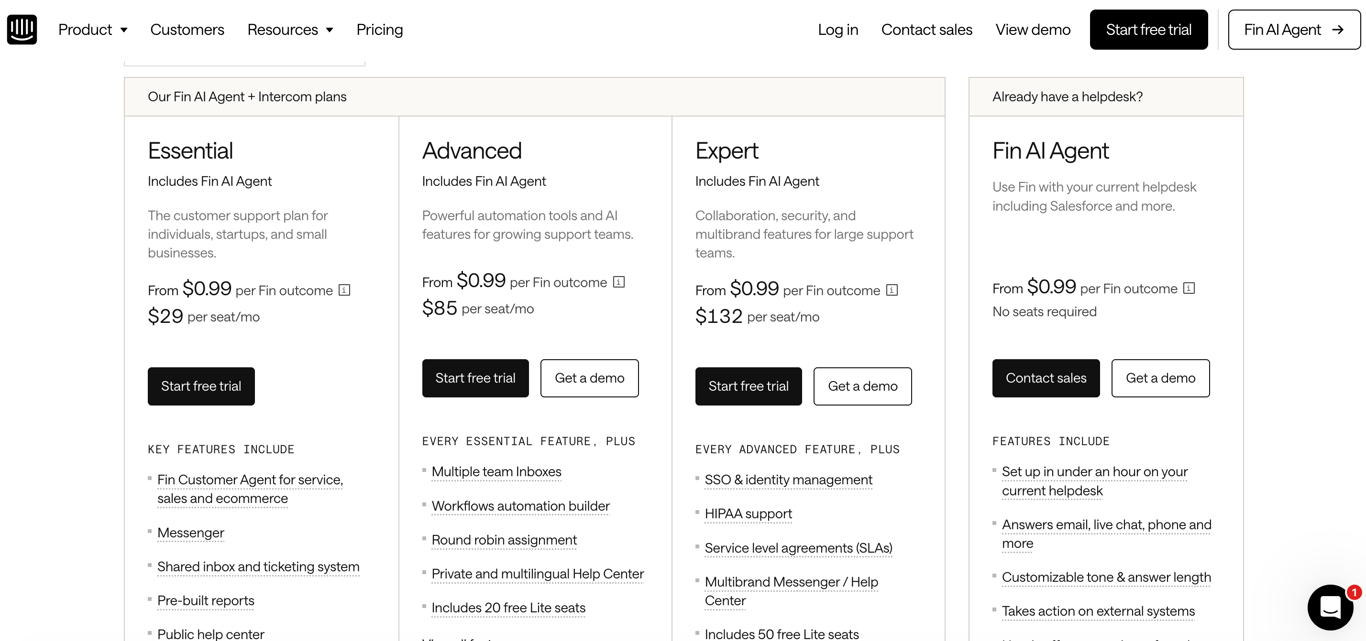Get a demo of Fin AI Agent
Viewport: 1366px width, 641px height.
(1160, 378)
